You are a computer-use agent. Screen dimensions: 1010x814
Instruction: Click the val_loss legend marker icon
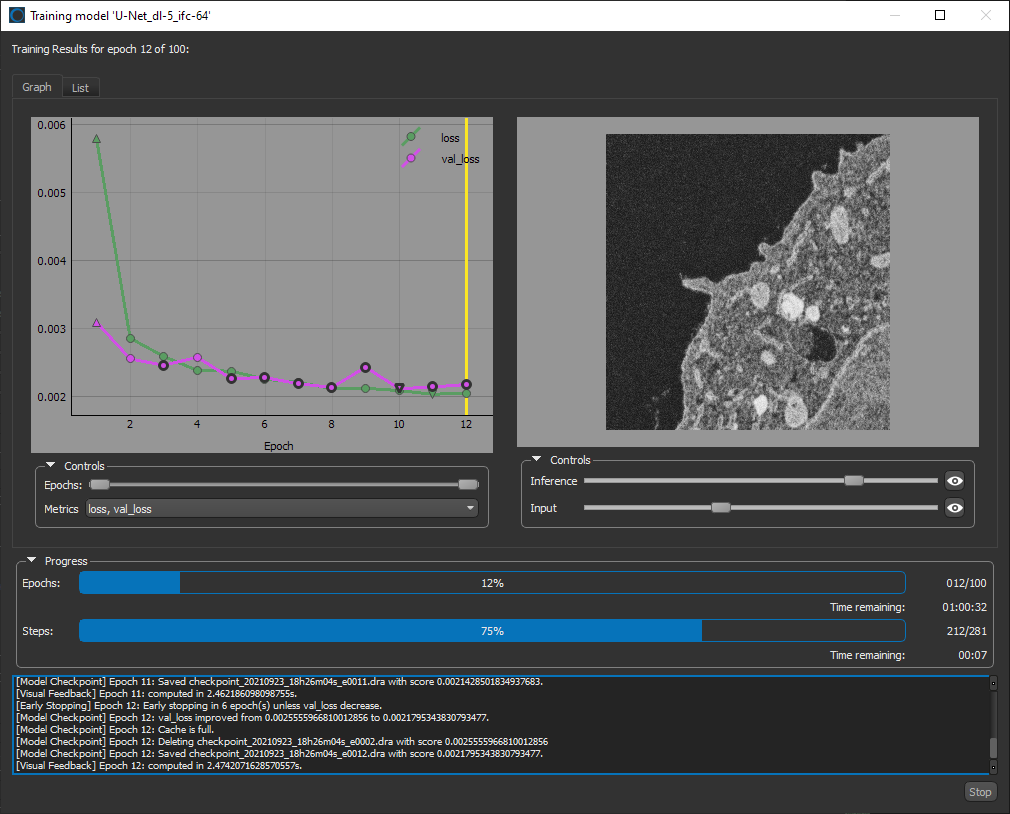pos(411,158)
